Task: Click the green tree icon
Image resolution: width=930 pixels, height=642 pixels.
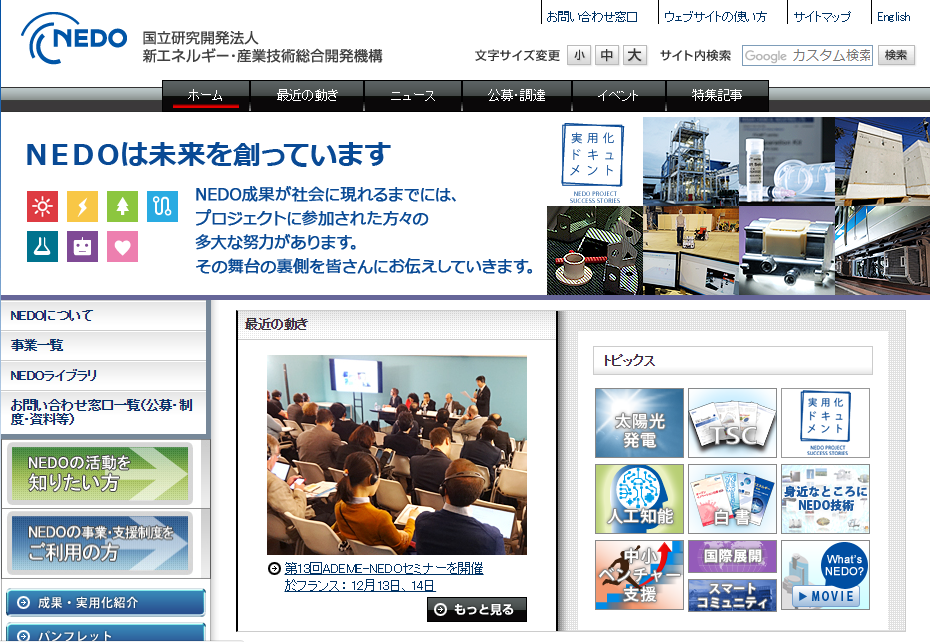Action: coord(122,206)
